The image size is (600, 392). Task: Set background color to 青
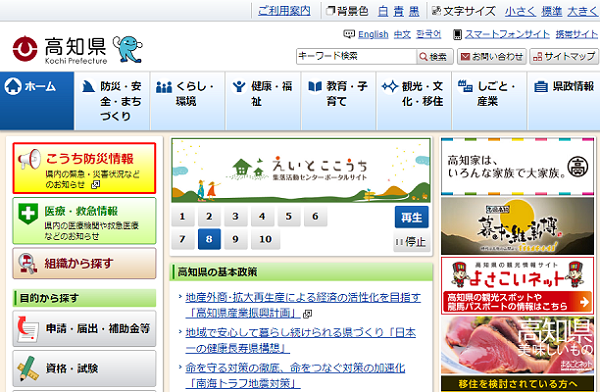(x=398, y=11)
